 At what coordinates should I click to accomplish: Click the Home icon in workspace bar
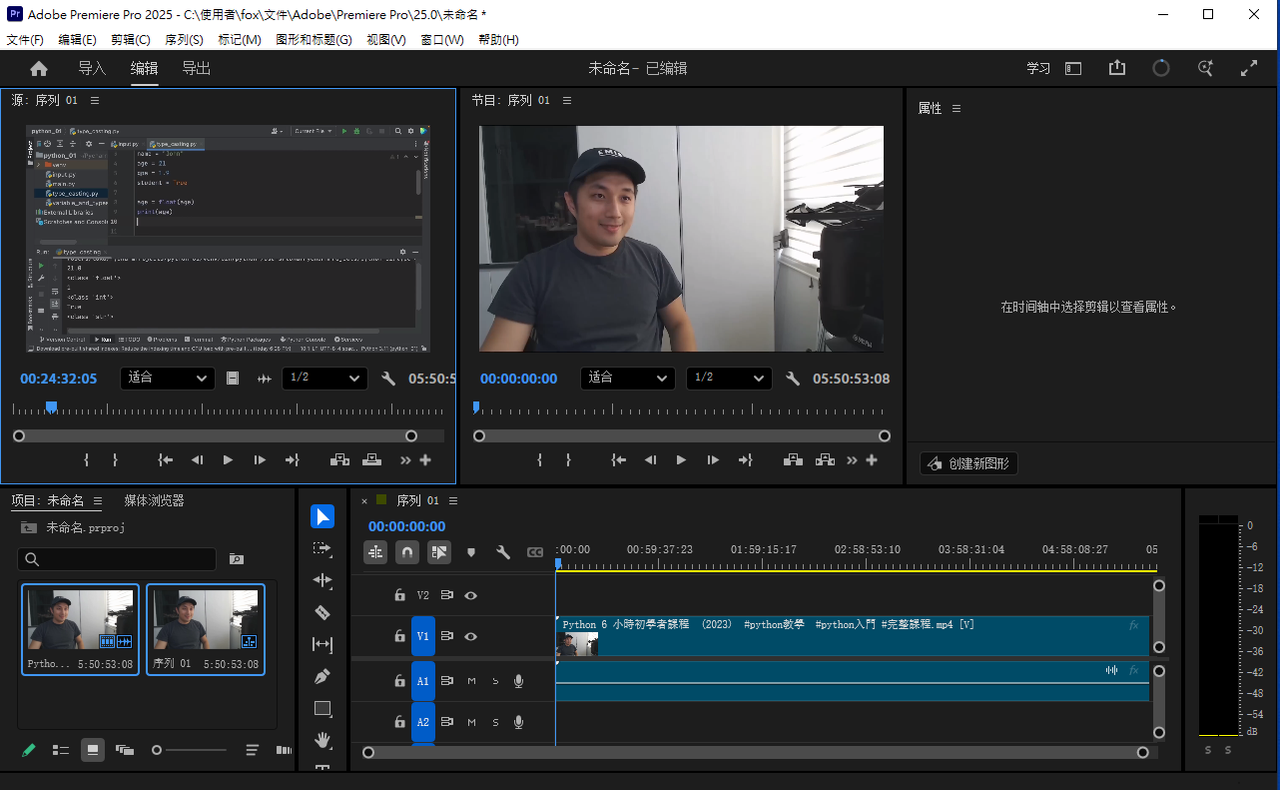click(39, 69)
